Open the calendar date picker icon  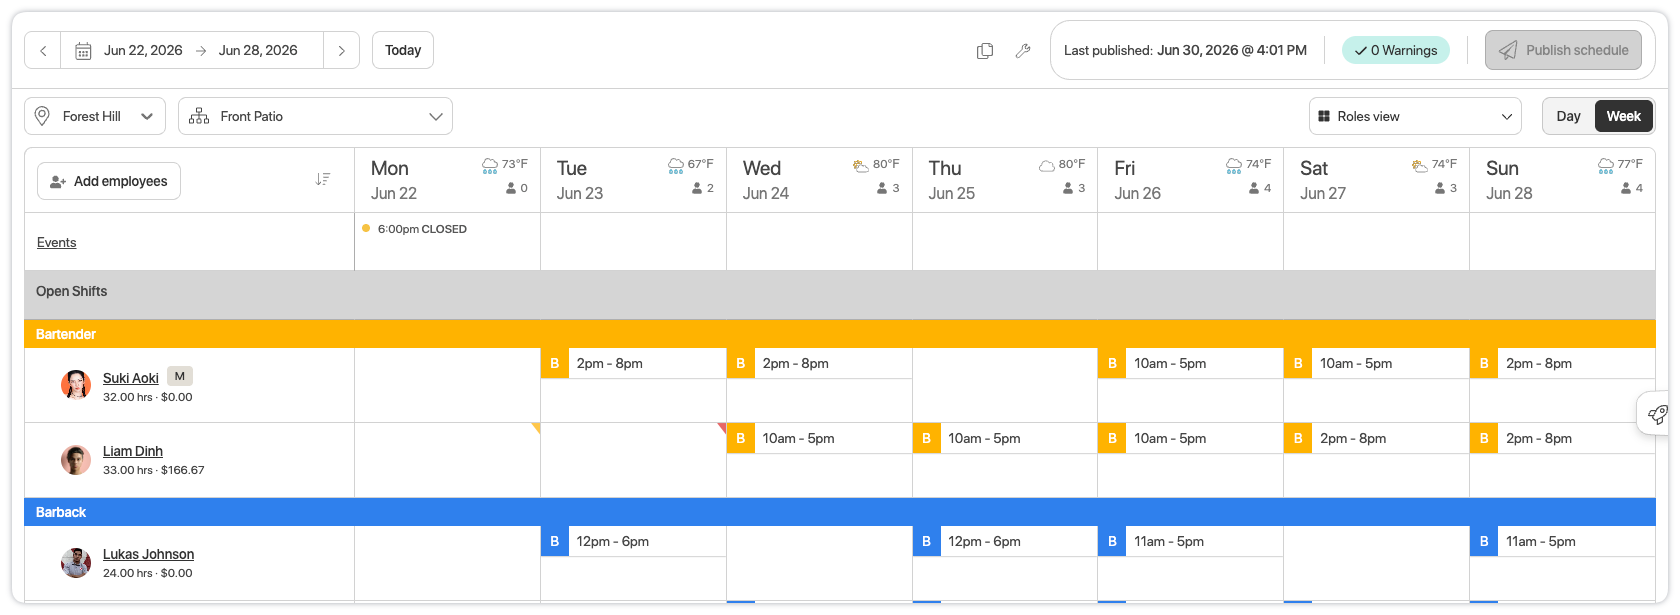[x=83, y=50]
